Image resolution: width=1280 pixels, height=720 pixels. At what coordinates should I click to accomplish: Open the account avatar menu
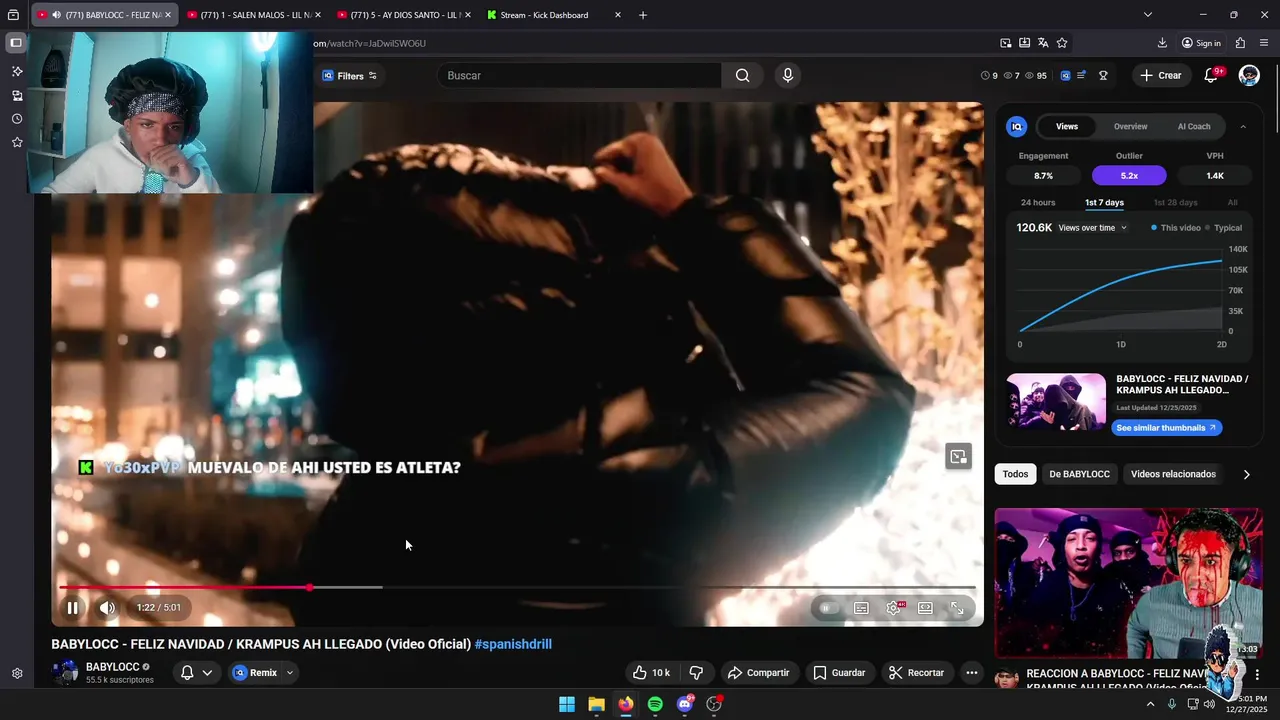click(1249, 75)
